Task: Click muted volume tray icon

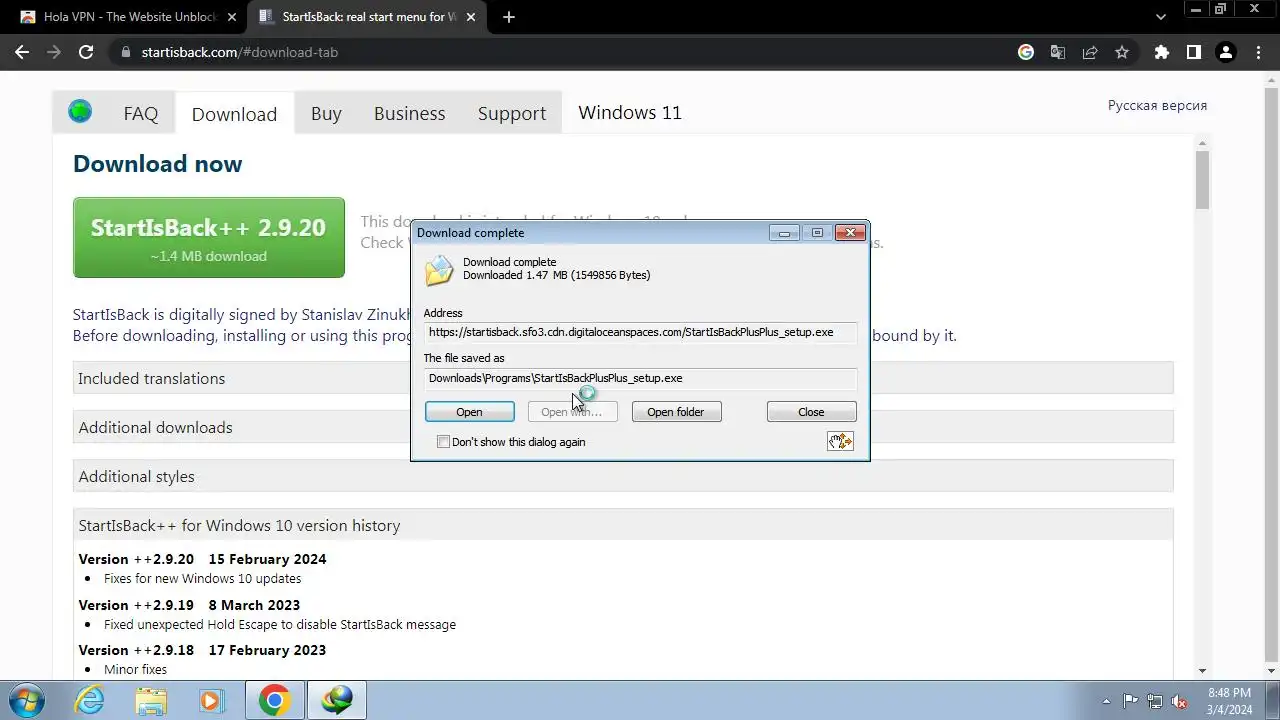Action: click(x=1179, y=701)
